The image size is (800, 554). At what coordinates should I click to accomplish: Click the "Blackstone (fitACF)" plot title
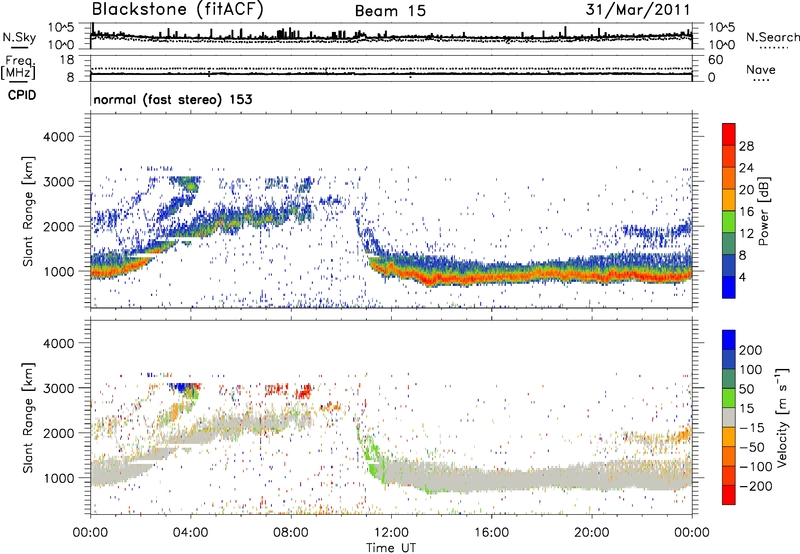point(177,10)
